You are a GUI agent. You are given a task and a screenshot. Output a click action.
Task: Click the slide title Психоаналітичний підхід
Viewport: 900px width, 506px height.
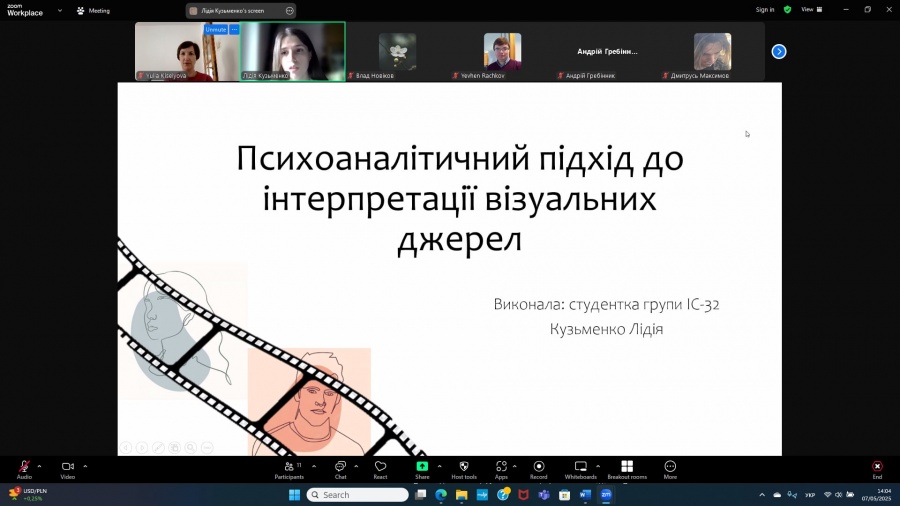click(459, 198)
